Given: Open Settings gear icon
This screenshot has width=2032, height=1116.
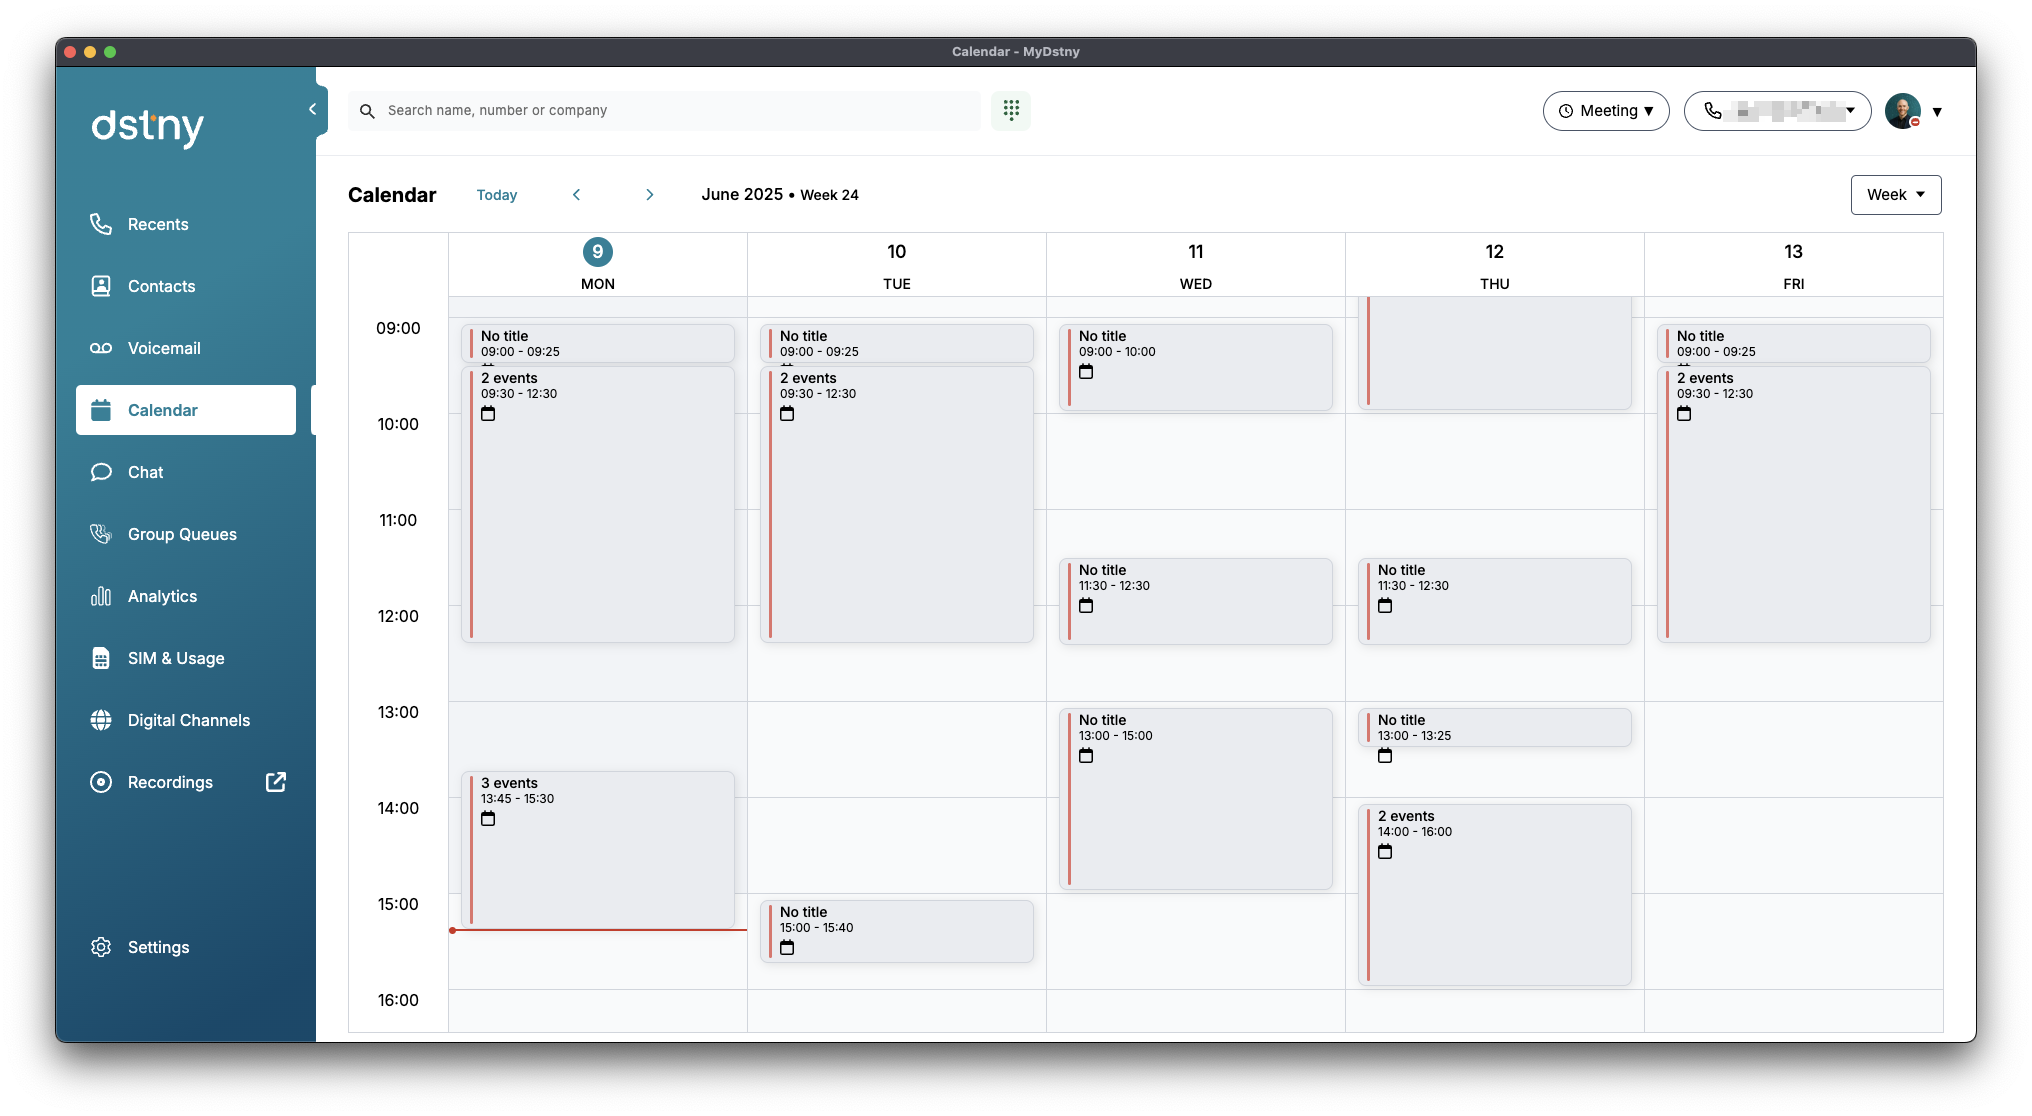Looking at the screenshot, I should pyautogui.click(x=101, y=947).
